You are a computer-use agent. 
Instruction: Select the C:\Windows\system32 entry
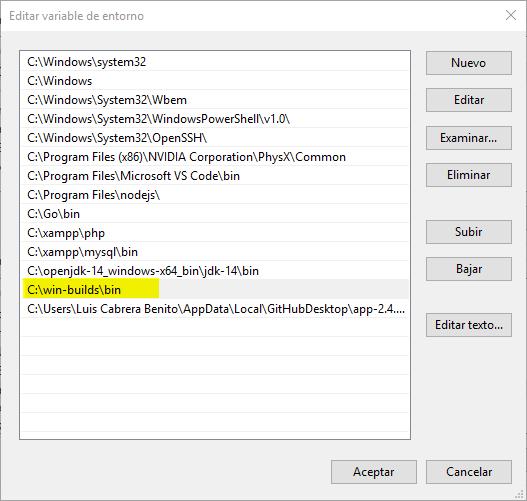215,62
